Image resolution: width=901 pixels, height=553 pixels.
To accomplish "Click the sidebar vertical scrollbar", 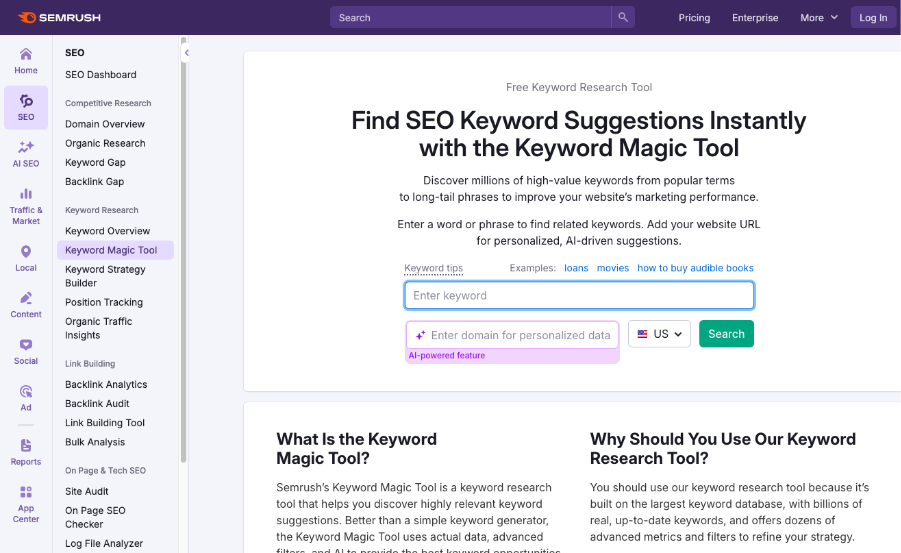I will click(183, 260).
